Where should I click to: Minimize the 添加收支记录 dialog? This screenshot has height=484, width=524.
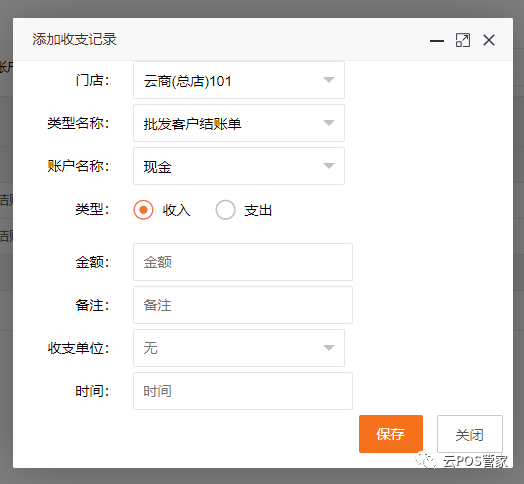click(x=436, y=41)
